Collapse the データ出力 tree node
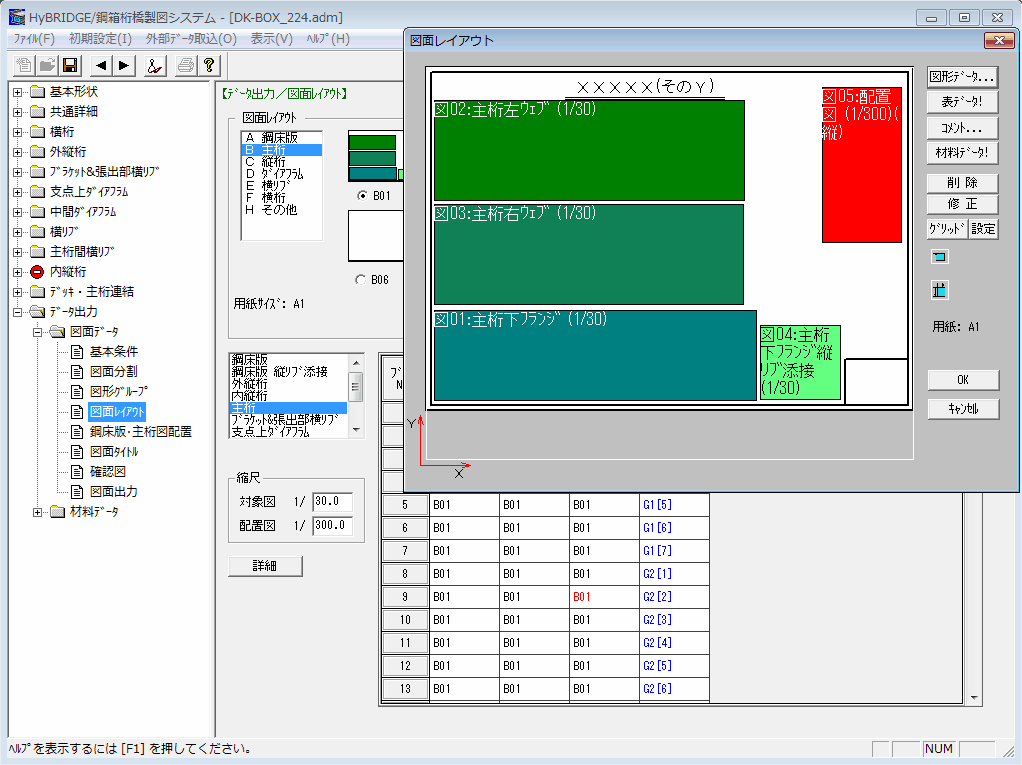Image resolution: width=1022 pixels, height=765 pixels. click(17, 311)
